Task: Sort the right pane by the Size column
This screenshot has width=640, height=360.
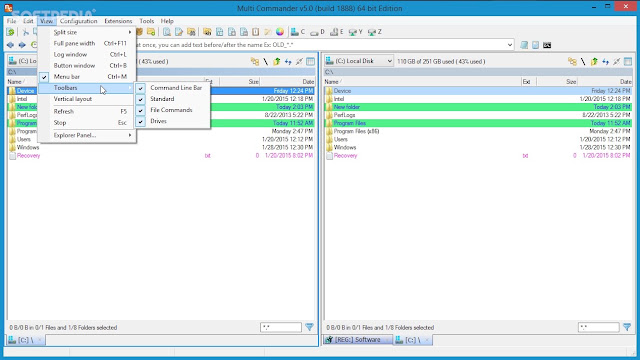Action: pos(557,82)
